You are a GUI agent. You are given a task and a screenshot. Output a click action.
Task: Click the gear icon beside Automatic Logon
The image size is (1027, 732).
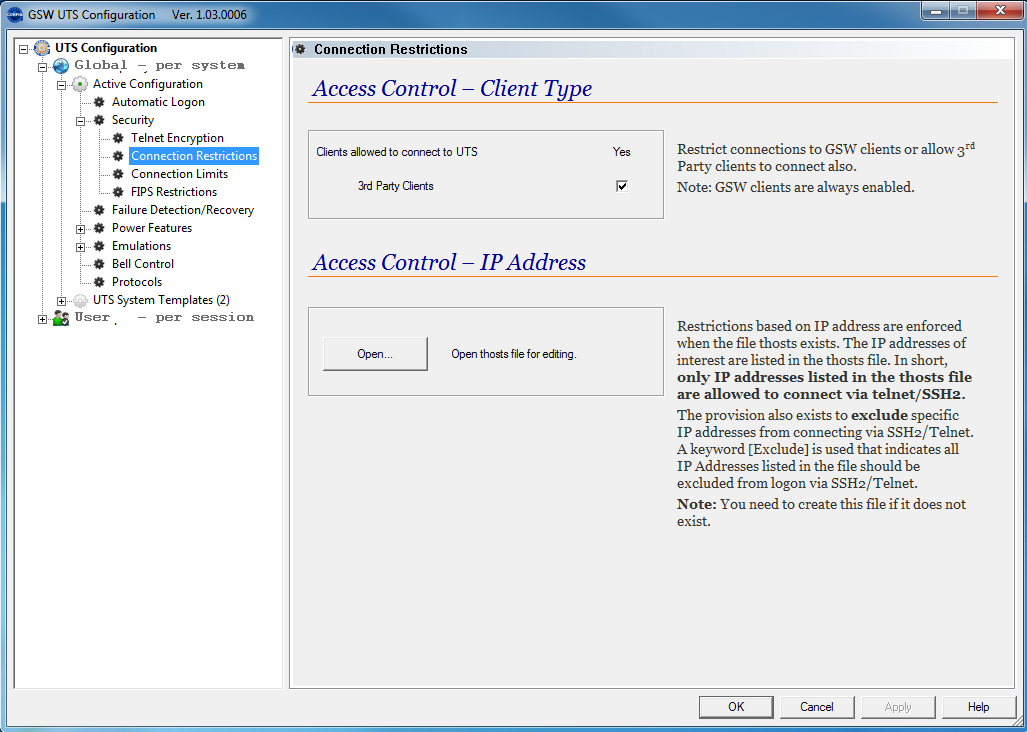coord(99,102)
